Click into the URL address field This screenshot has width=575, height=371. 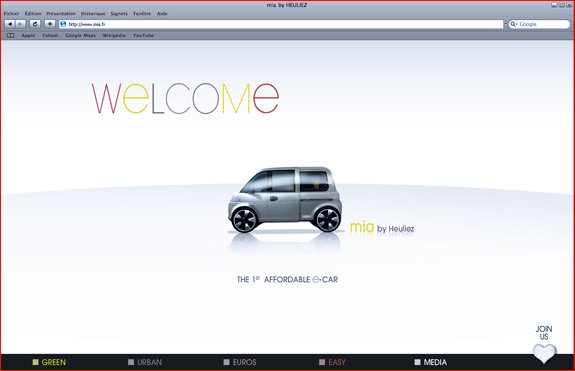[x=281, y=24]
